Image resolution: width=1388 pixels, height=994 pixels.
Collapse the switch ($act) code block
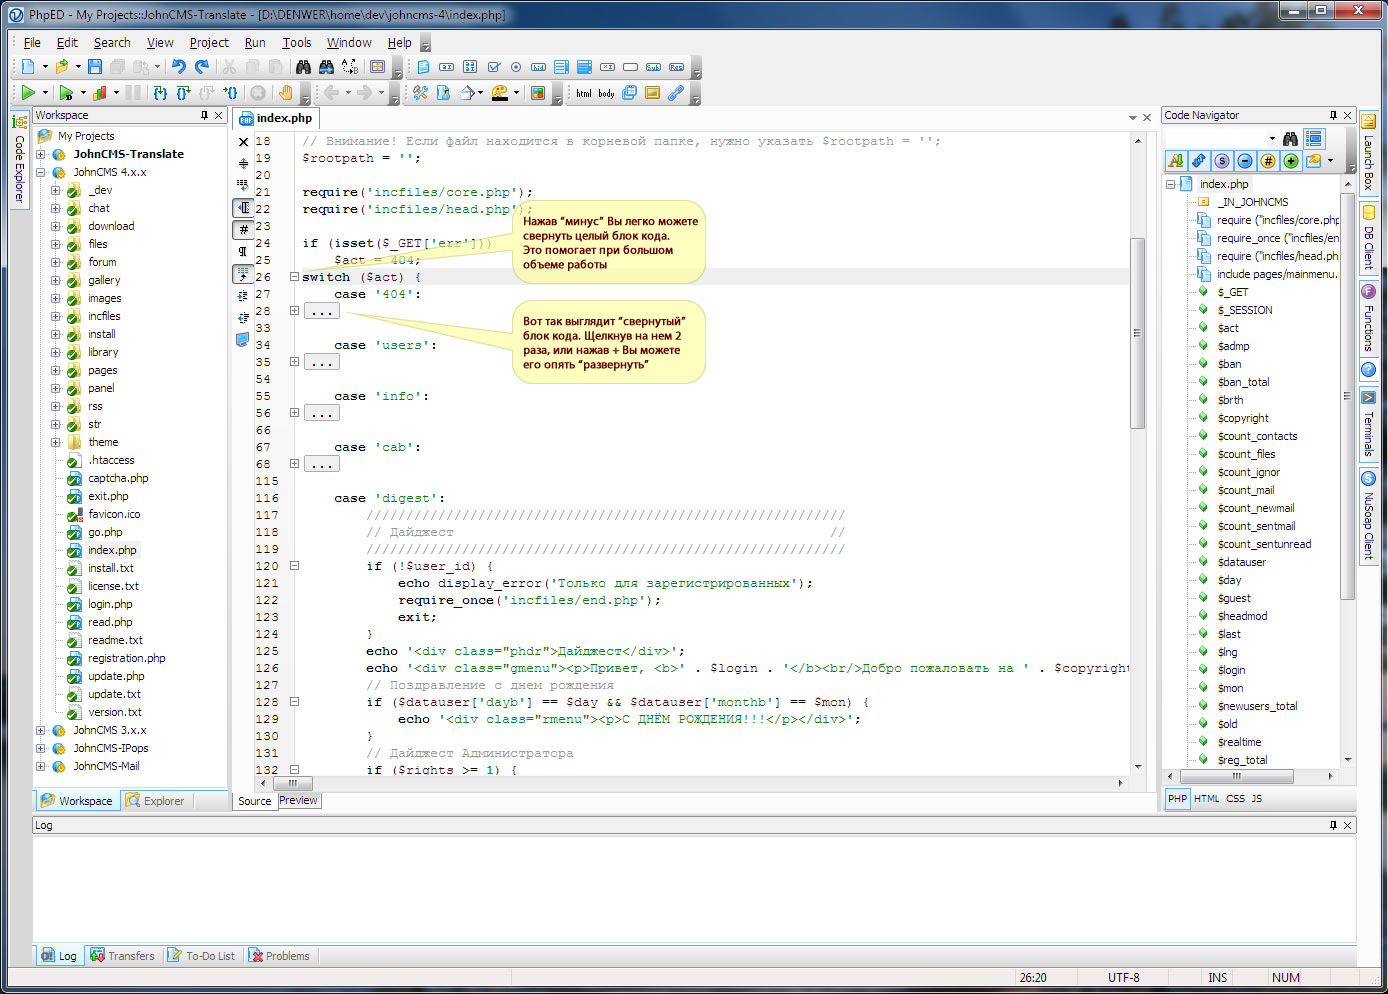coord(294,277)
